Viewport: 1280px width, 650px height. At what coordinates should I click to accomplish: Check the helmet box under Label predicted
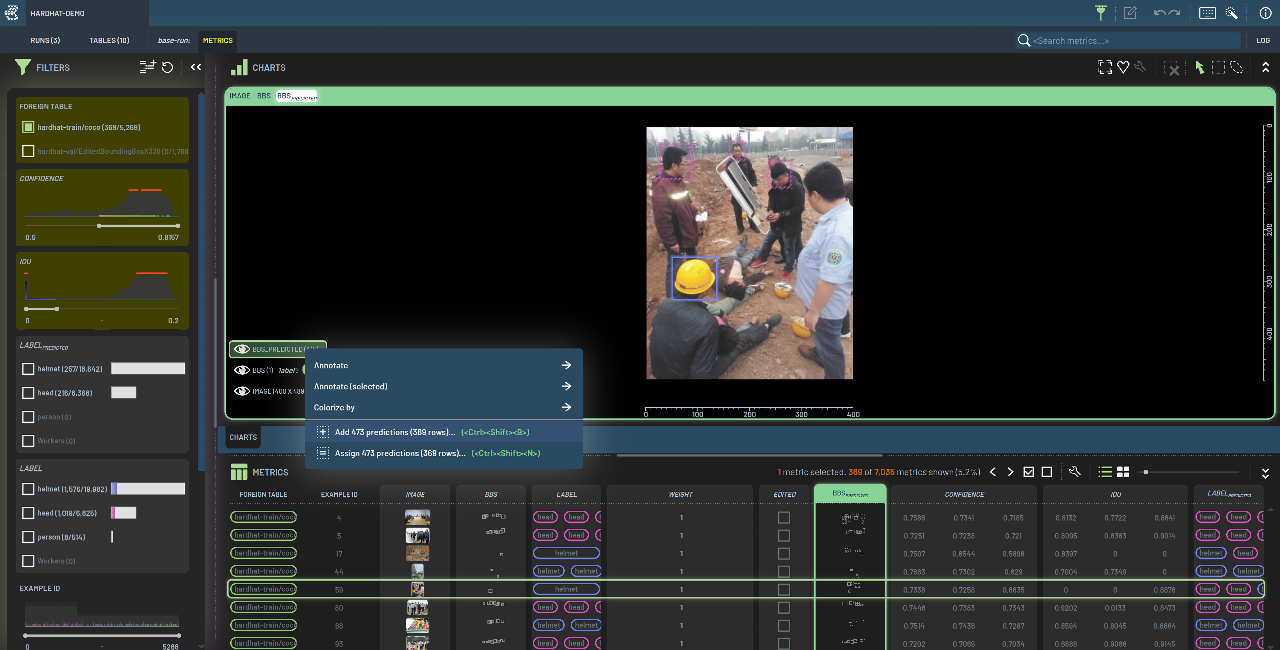(28, 369)
